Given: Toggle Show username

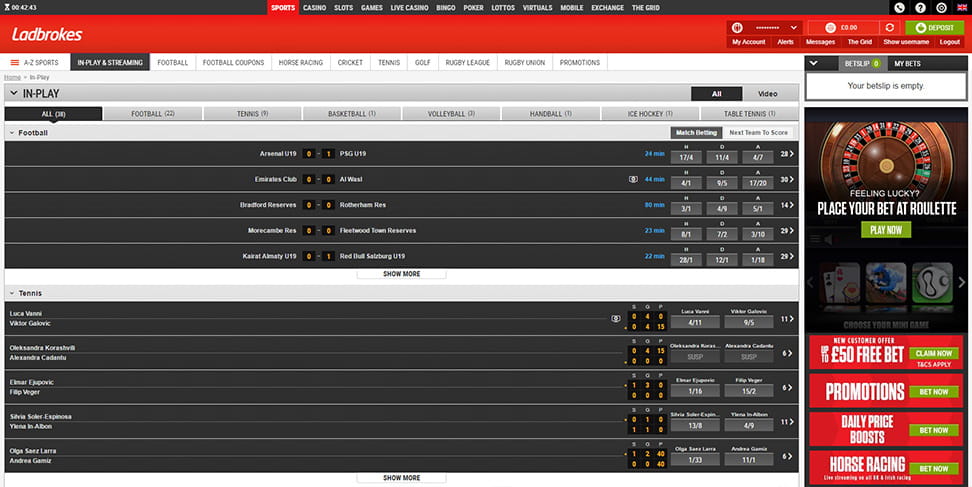Looking at the screenshot, I should [x=906, y=42].
